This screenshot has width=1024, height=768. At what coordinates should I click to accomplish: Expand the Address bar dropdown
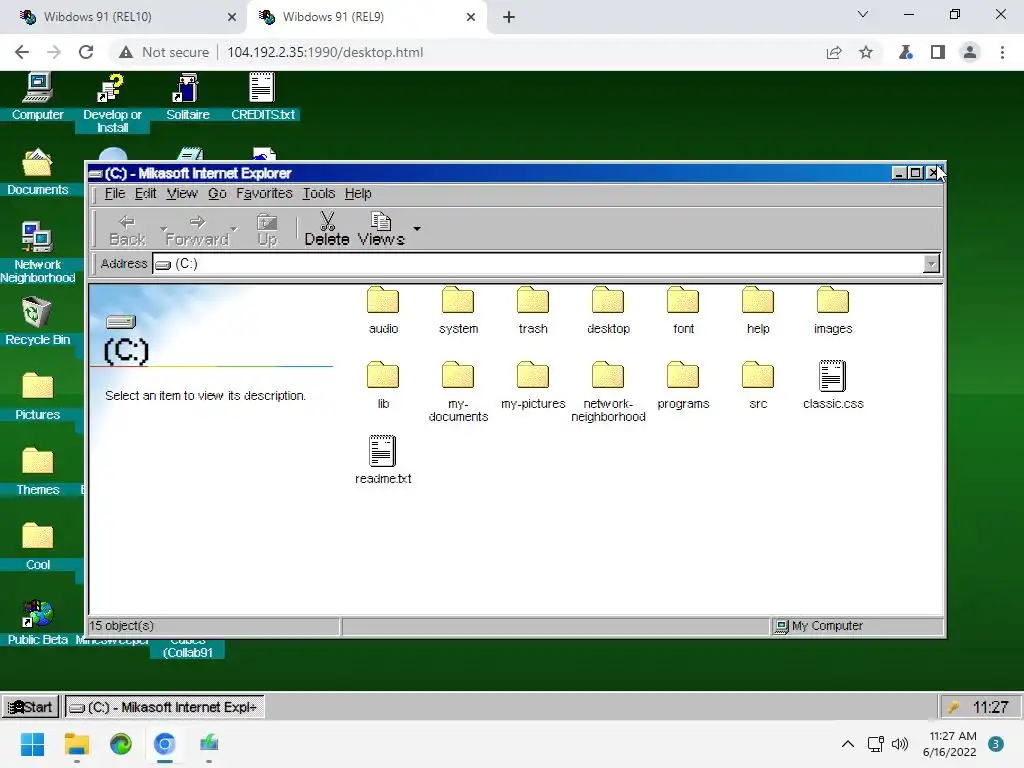(x=931, y=264)
